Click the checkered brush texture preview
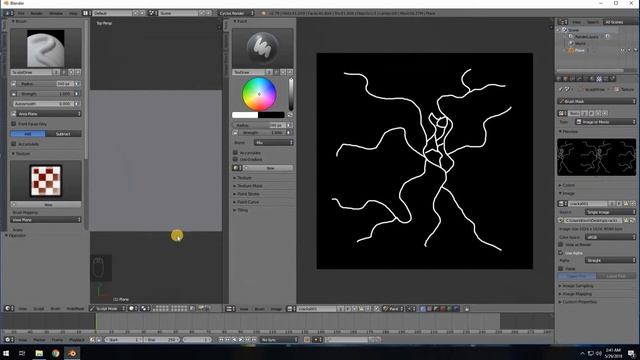This screenshot has width=640, height=360. [x=46, y=180]
